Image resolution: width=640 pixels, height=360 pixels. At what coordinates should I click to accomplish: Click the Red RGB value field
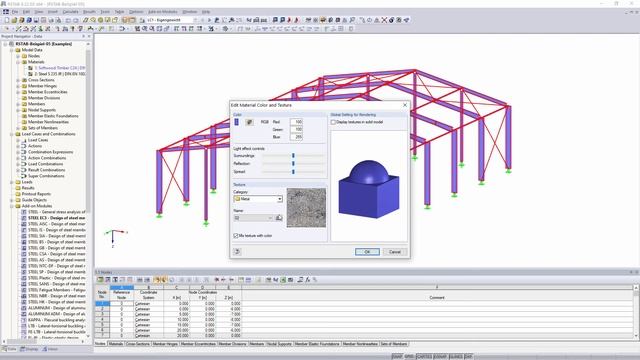tap(296, 122)
